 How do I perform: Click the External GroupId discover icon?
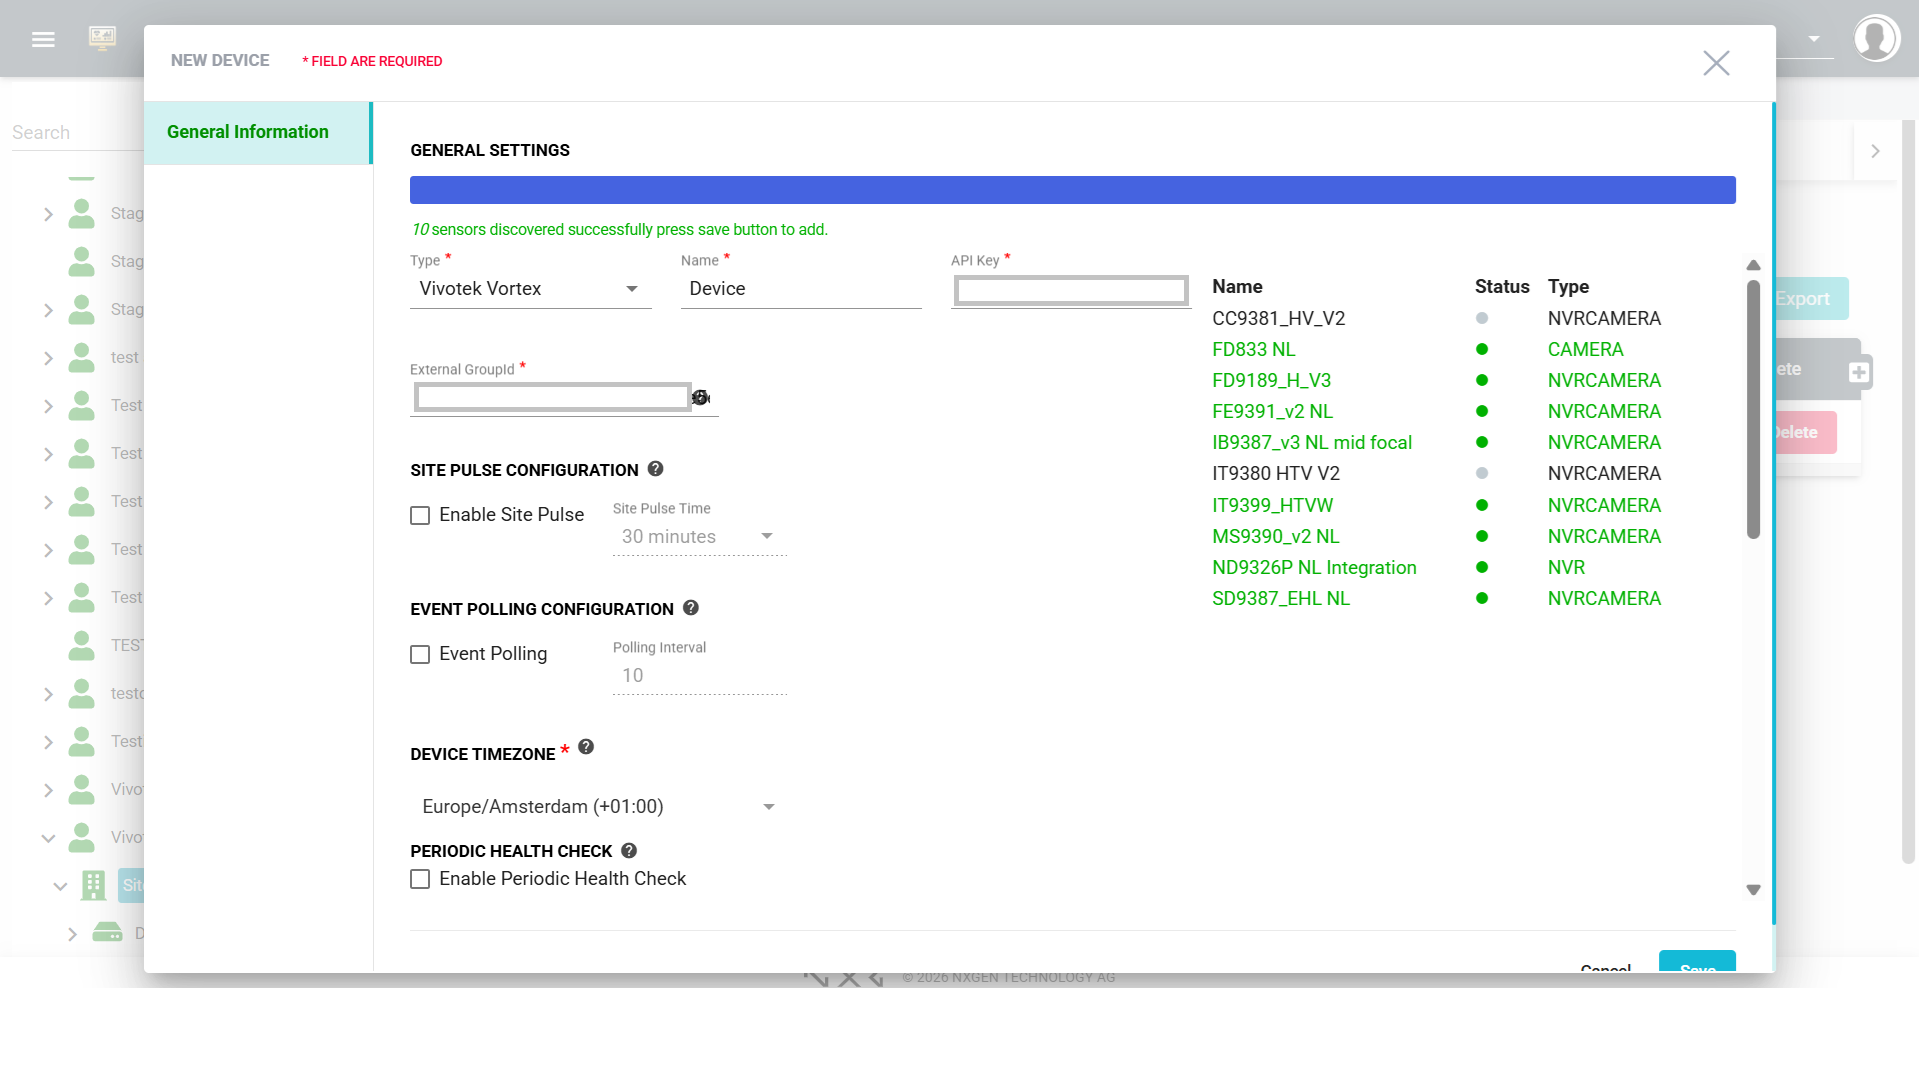pos(701,398)
